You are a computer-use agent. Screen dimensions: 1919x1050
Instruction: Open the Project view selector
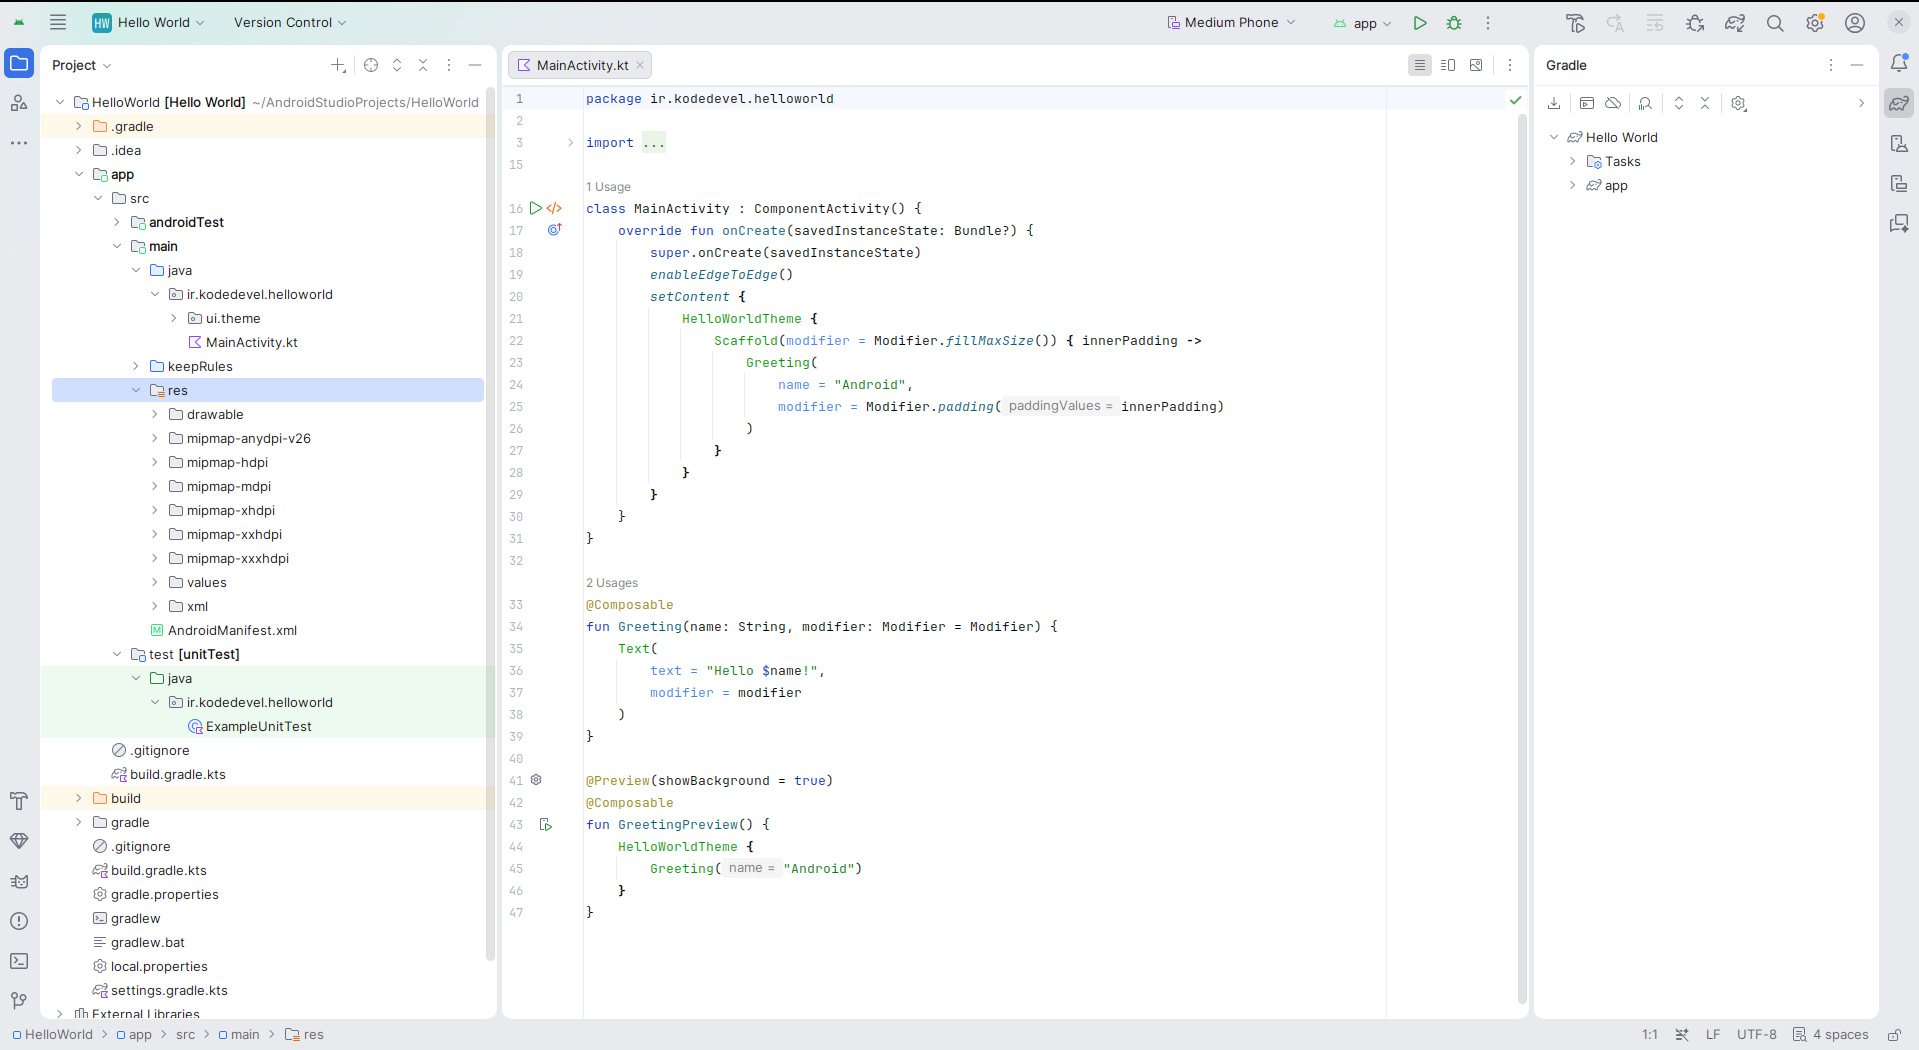(x=82, y=65)
